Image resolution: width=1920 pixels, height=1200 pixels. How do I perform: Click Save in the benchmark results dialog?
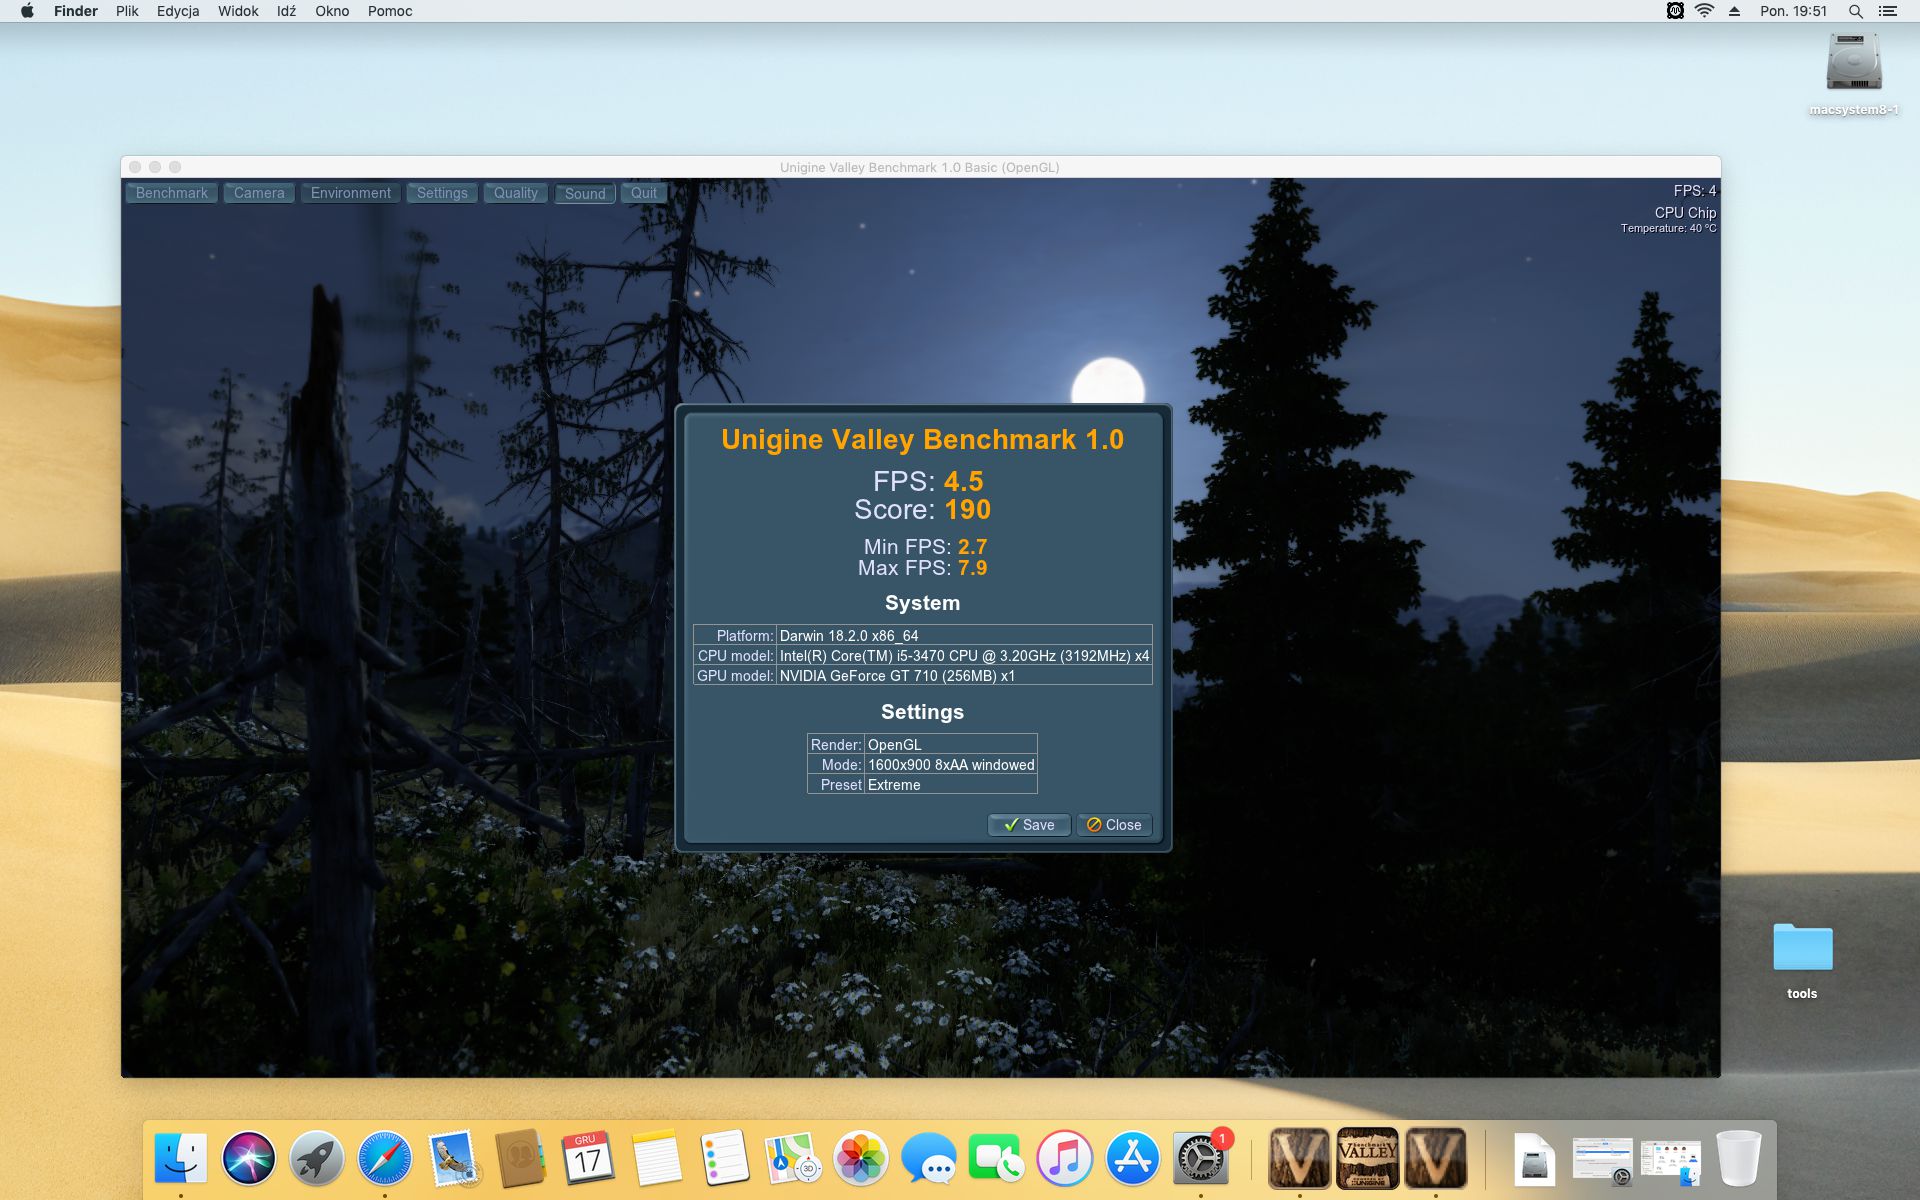point(1029,825)
